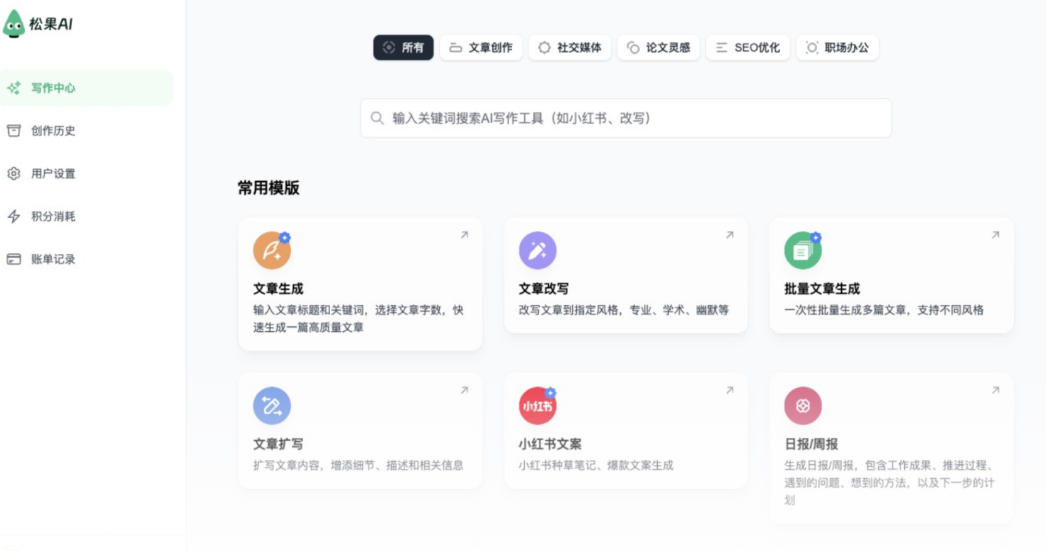Click 文章生成 description starting "输入文章标题和关键词"

pyautogui.click(x=358, y=319)
